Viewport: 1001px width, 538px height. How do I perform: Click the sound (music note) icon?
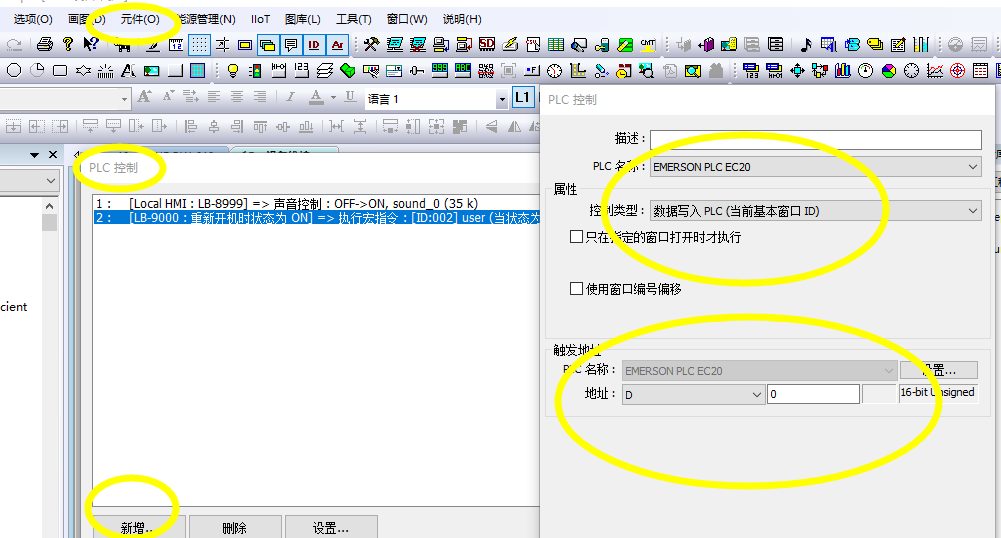click(x=806, y=44)
